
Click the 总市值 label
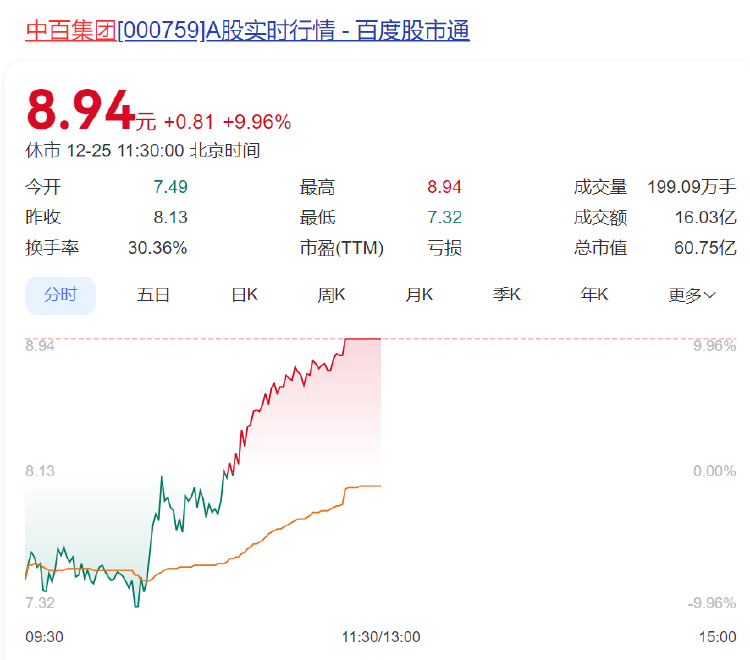pos(600,248)
